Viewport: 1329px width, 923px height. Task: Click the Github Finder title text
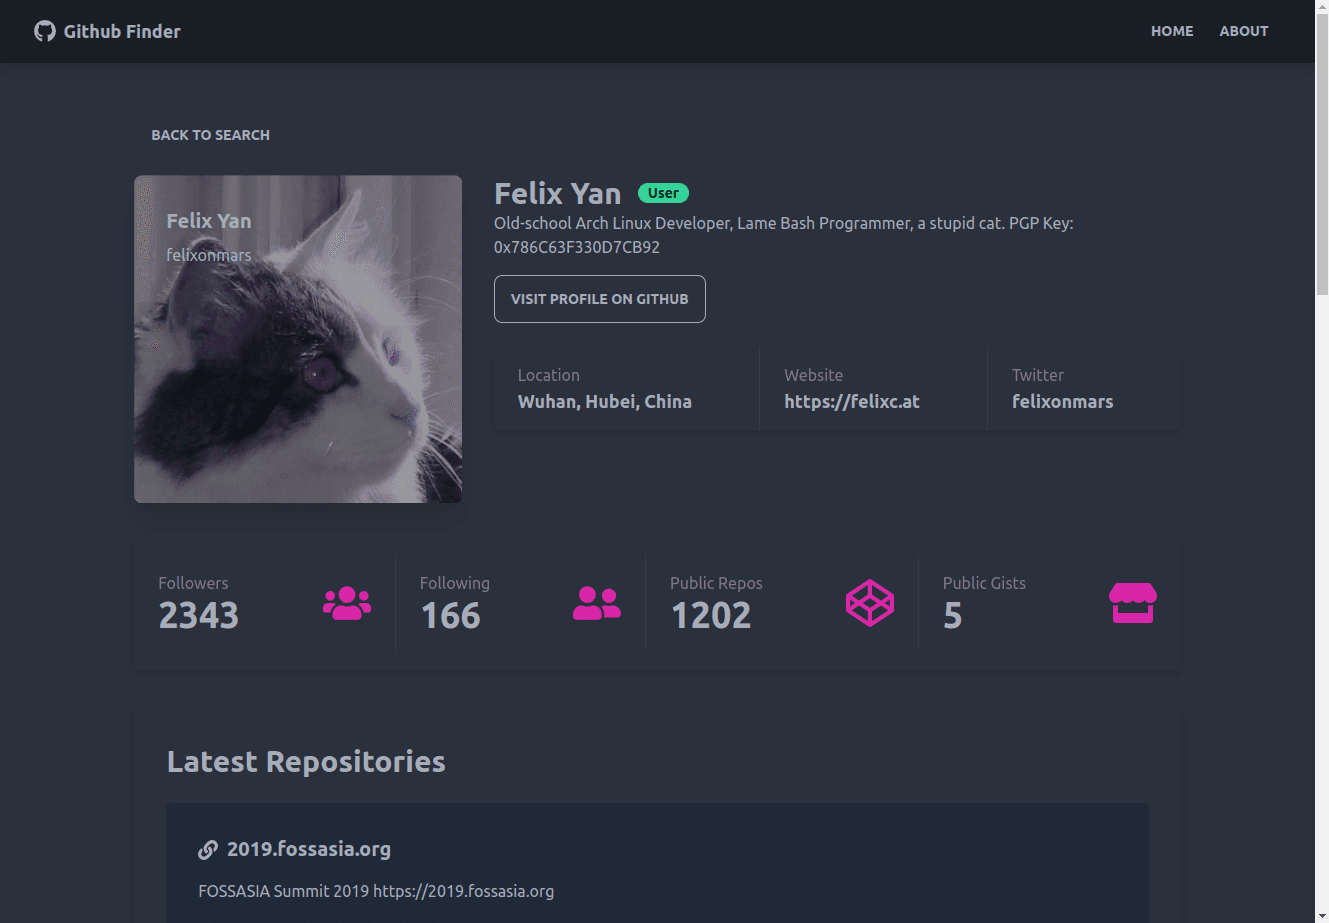pos(122,31)
